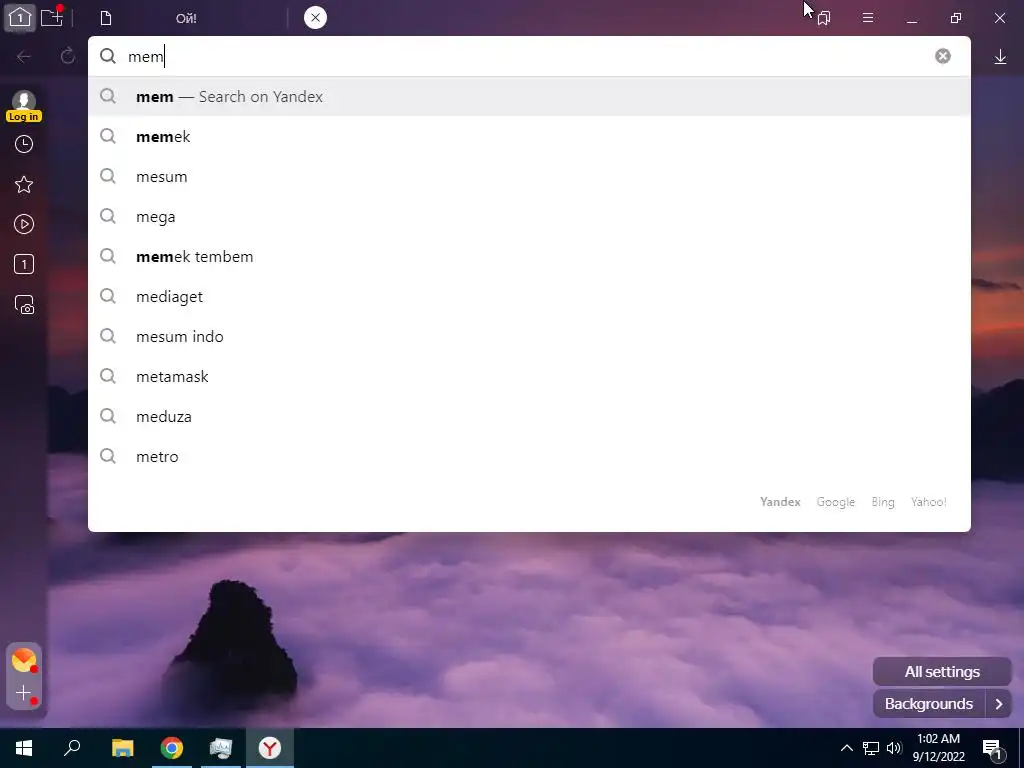Image resolution: width=1024 pixels, height=768 pixels.
Task: Select the 'Ой!' browser tab
Action: pyautogui.click(x=186, y=18)
